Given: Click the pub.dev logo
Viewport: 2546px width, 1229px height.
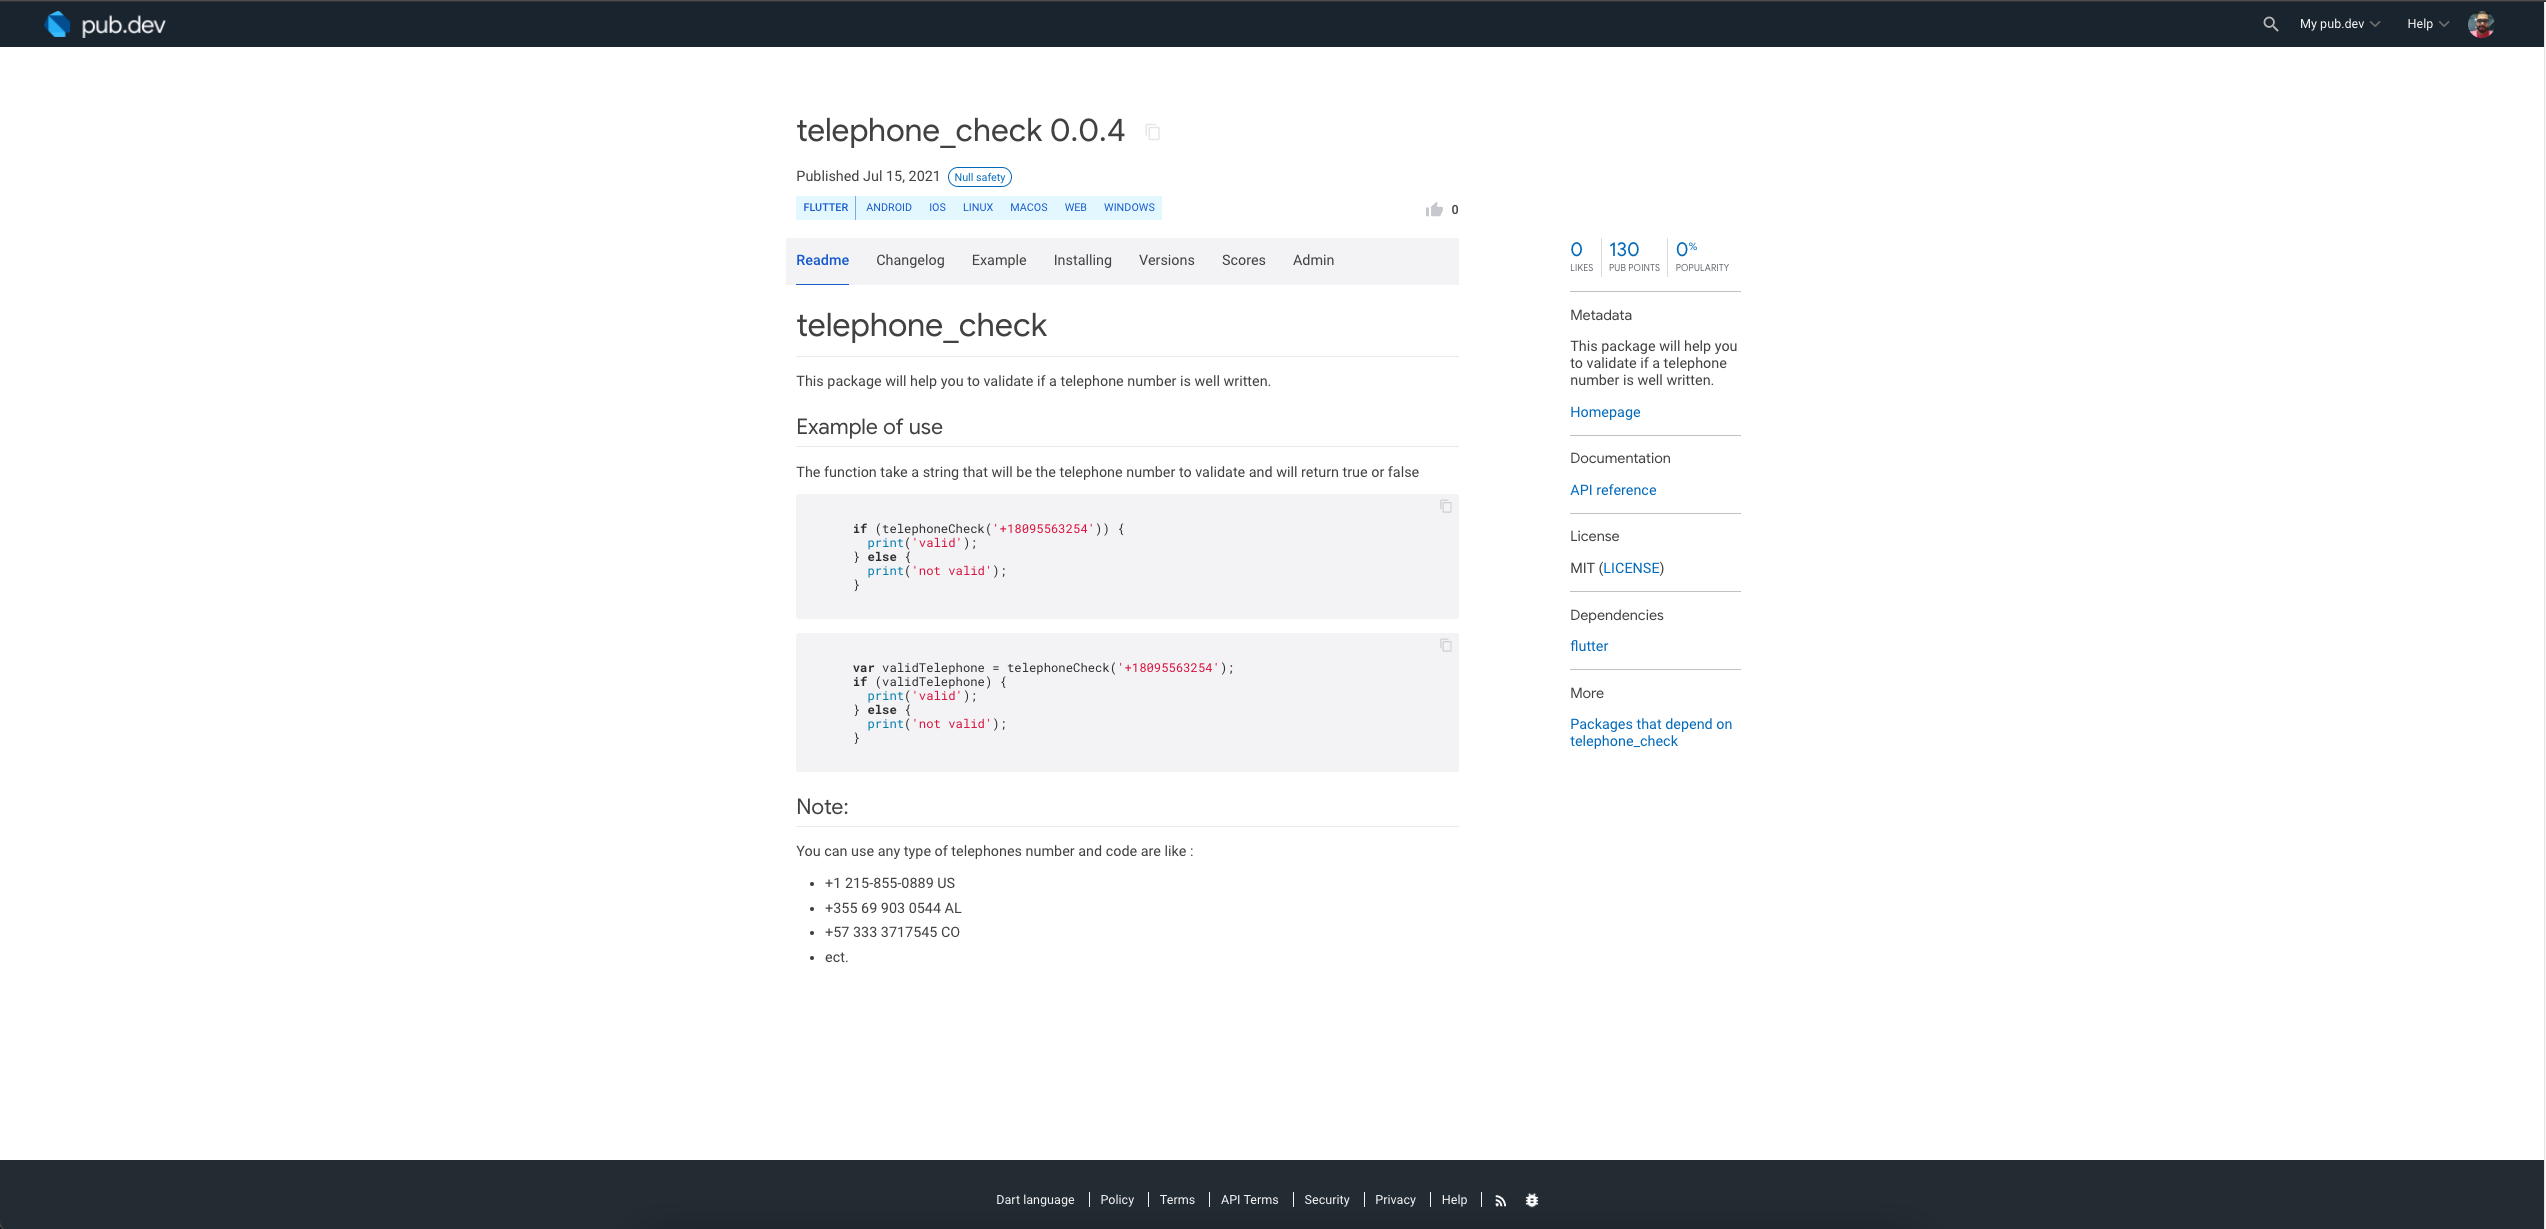Looking at the screenshot, I should click(106, 24).
